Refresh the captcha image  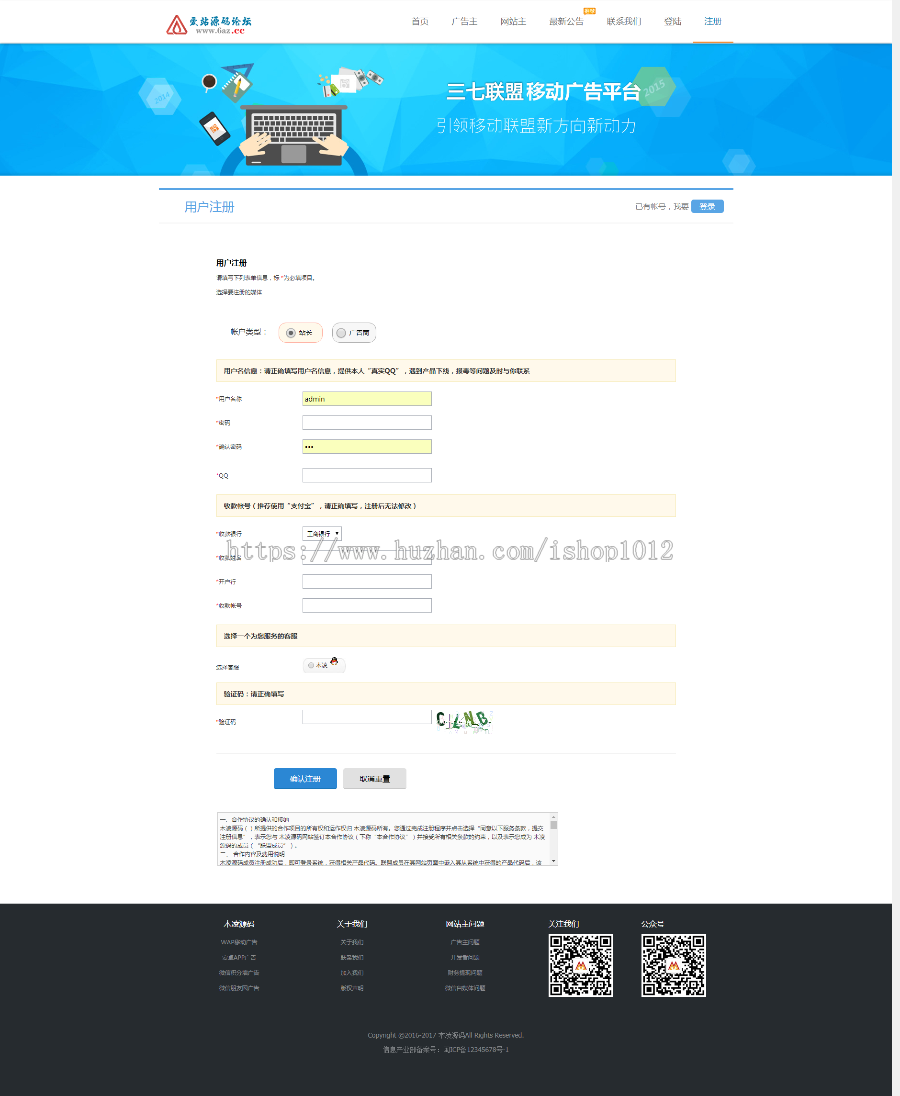click(x=464, y=721)
